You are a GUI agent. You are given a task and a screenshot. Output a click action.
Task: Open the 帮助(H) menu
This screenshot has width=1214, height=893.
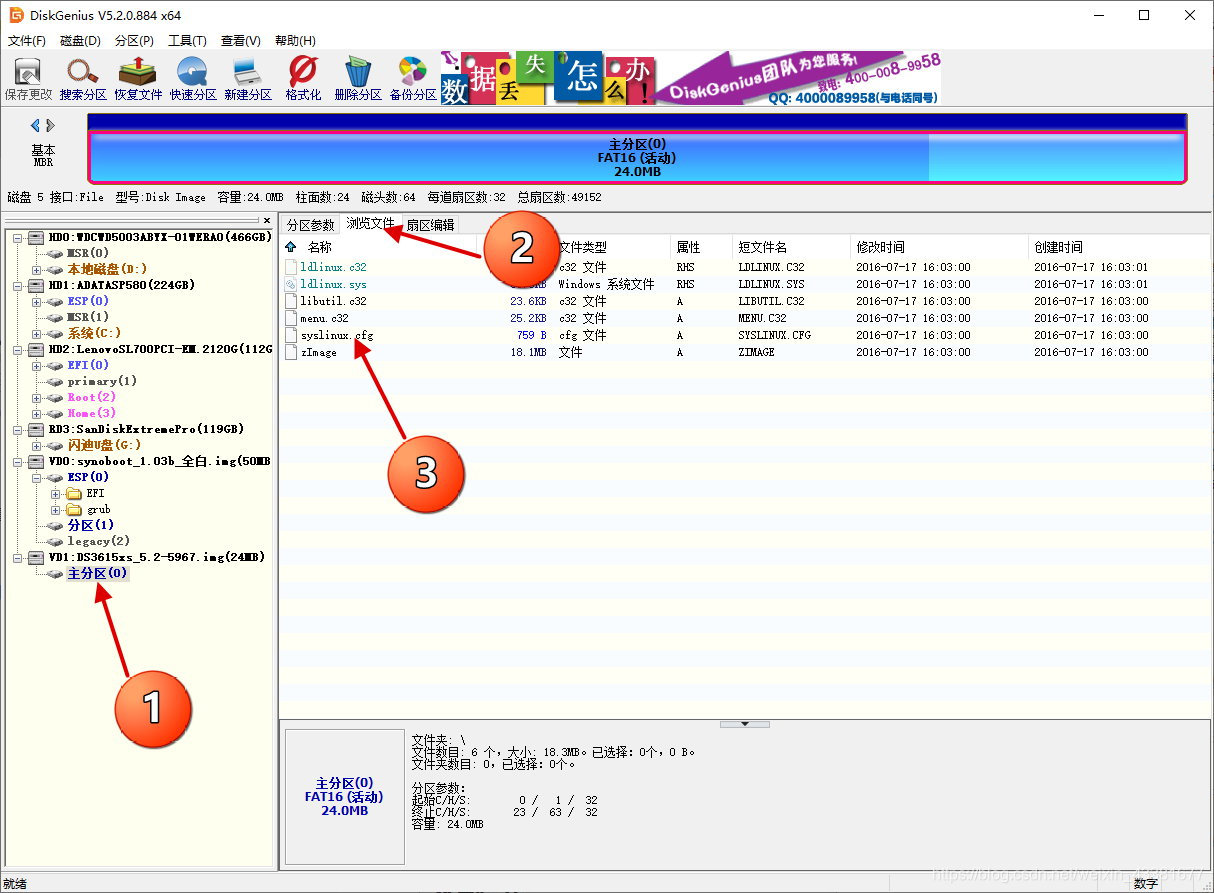[295, 41]
